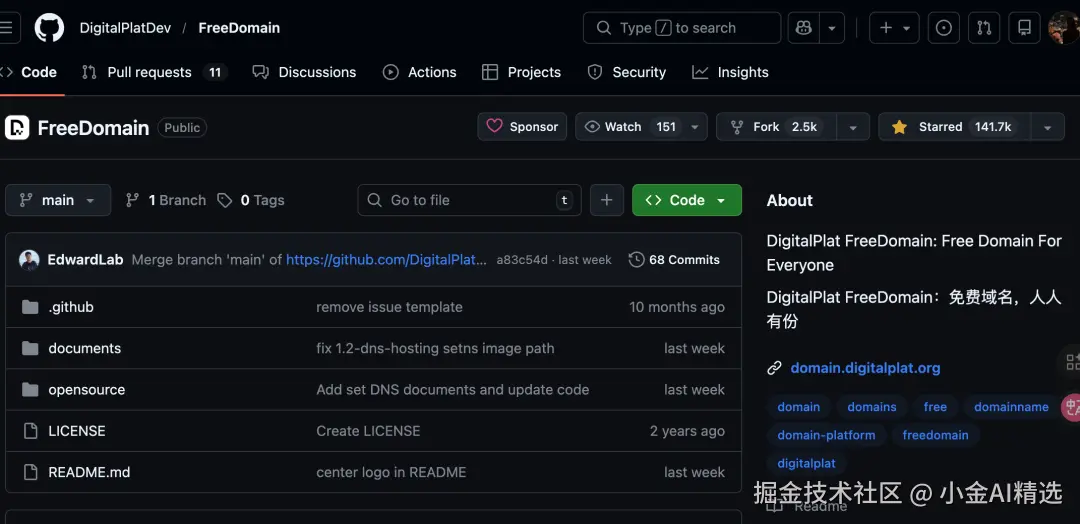
Task: Toggle the Starred button
Action: coord(954,127)
